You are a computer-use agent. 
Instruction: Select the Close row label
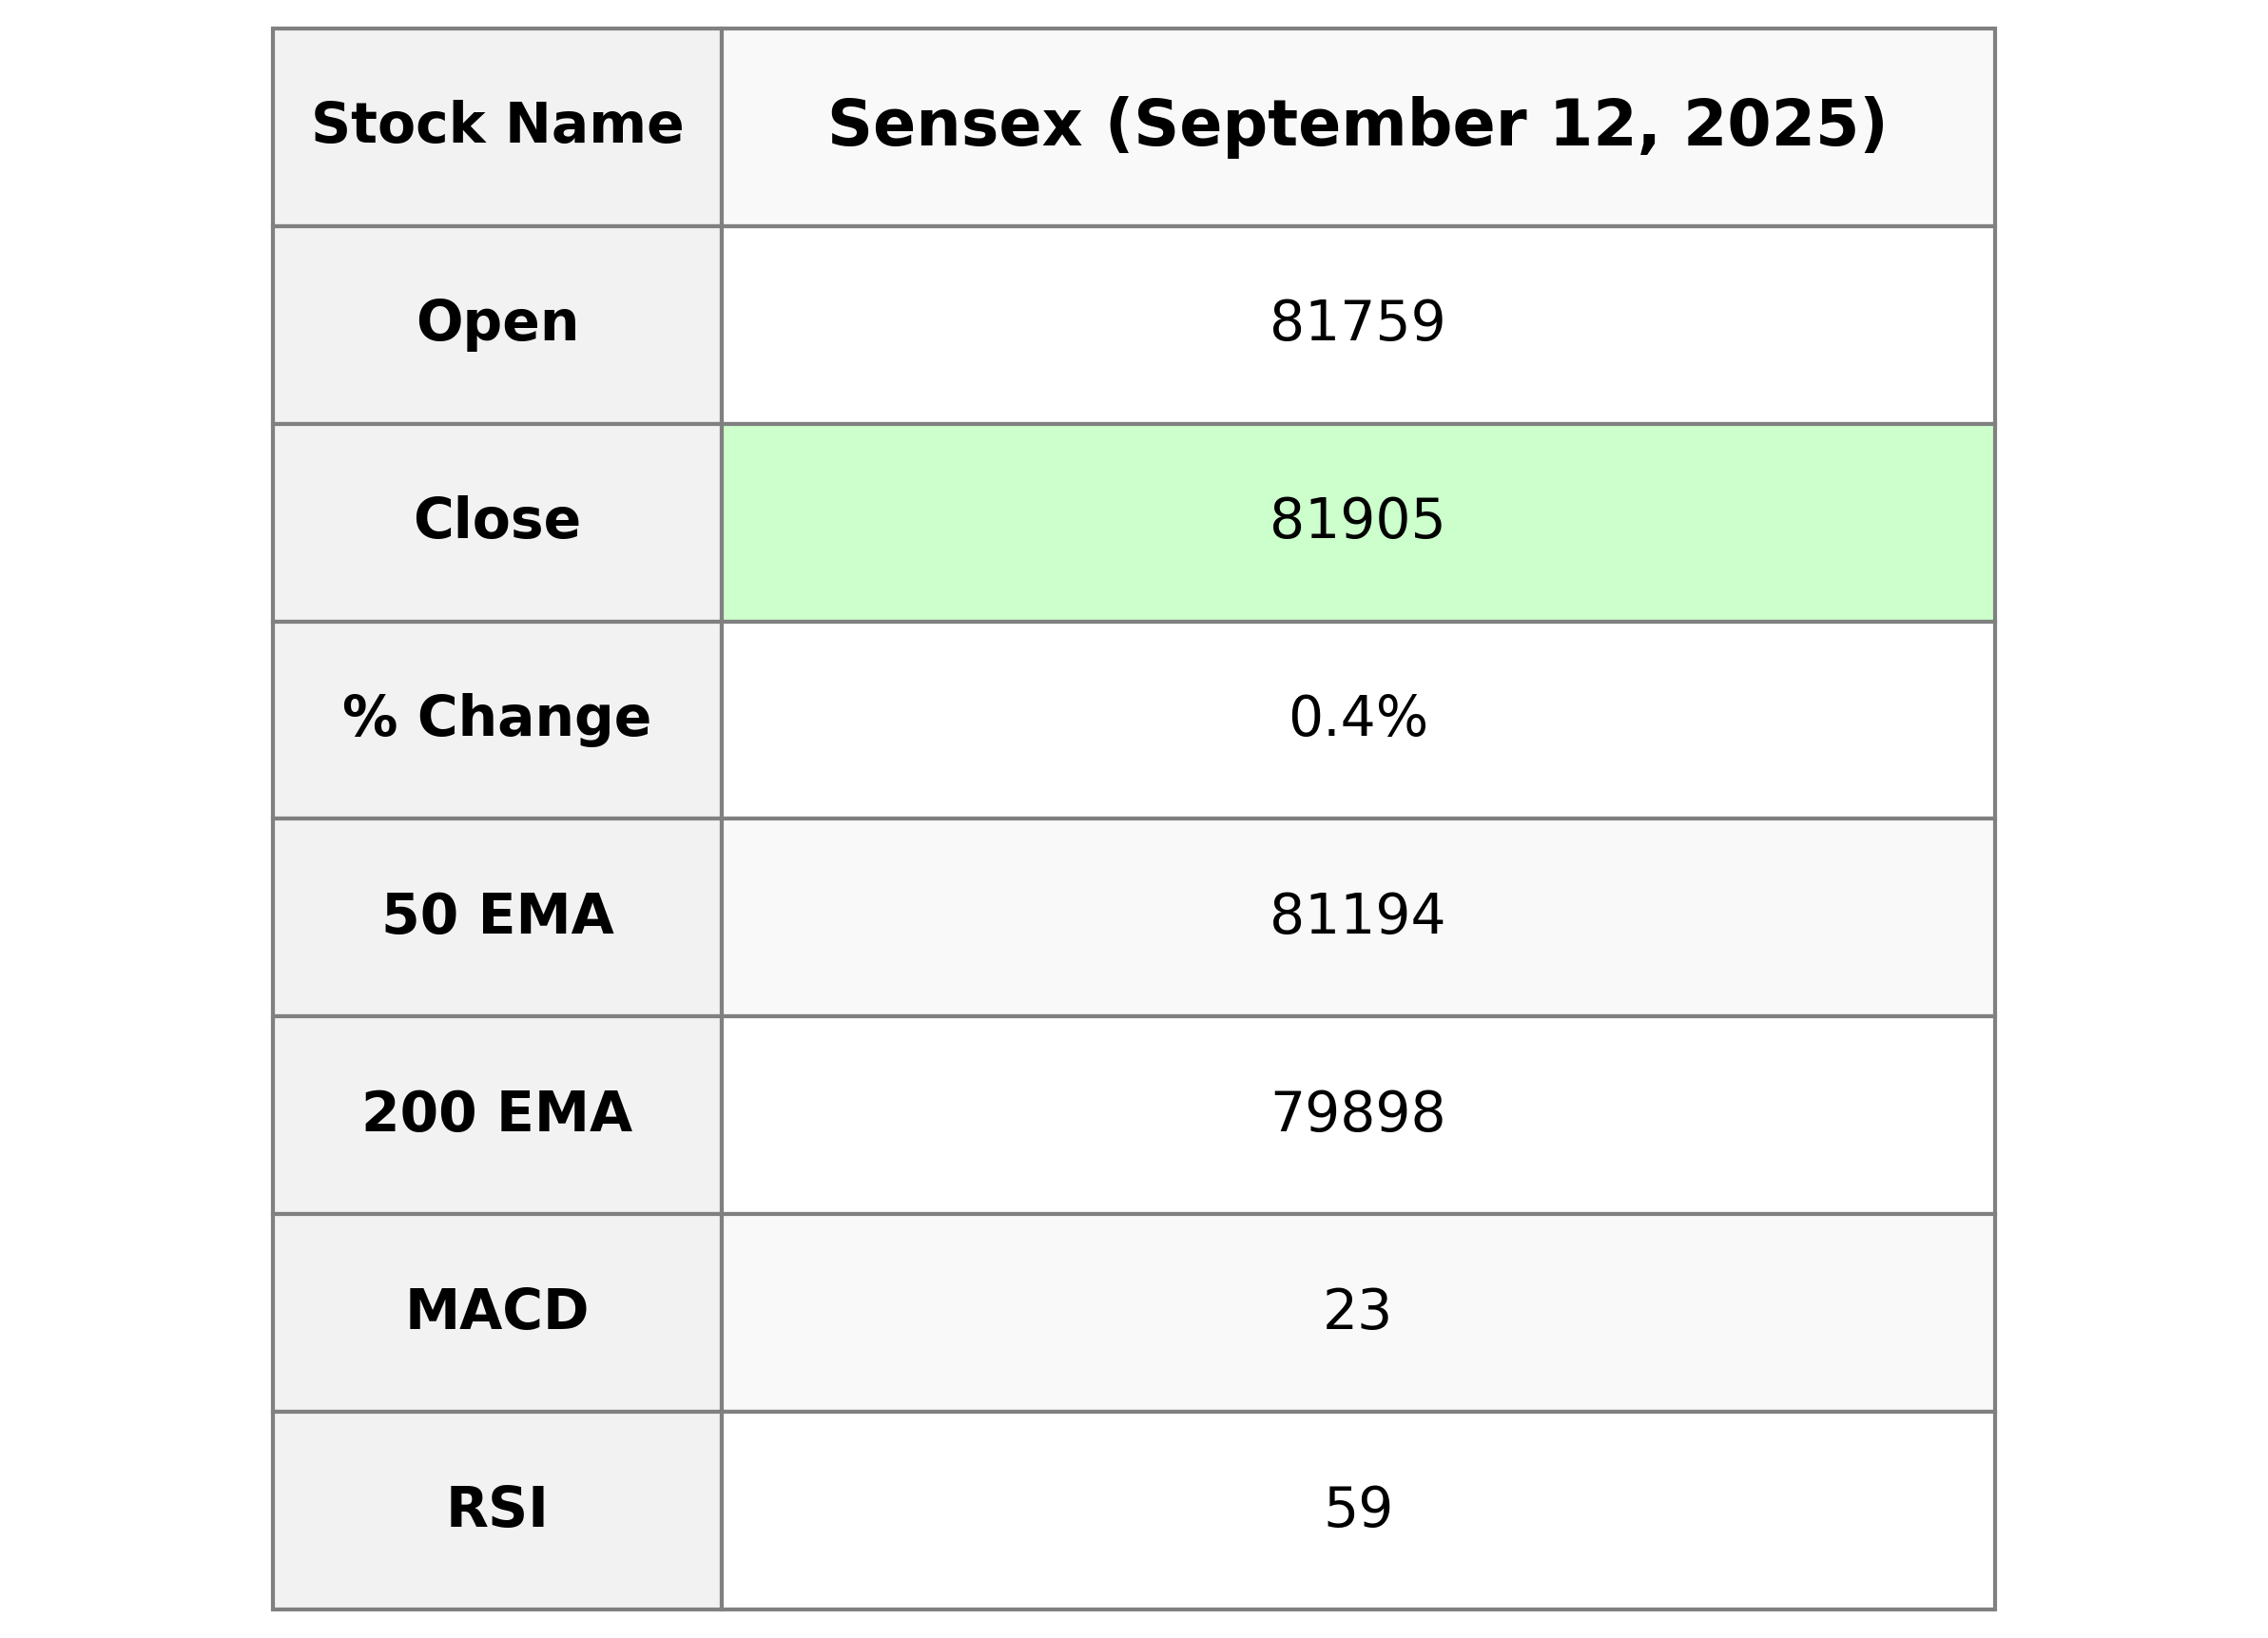(x=497, y=520)
